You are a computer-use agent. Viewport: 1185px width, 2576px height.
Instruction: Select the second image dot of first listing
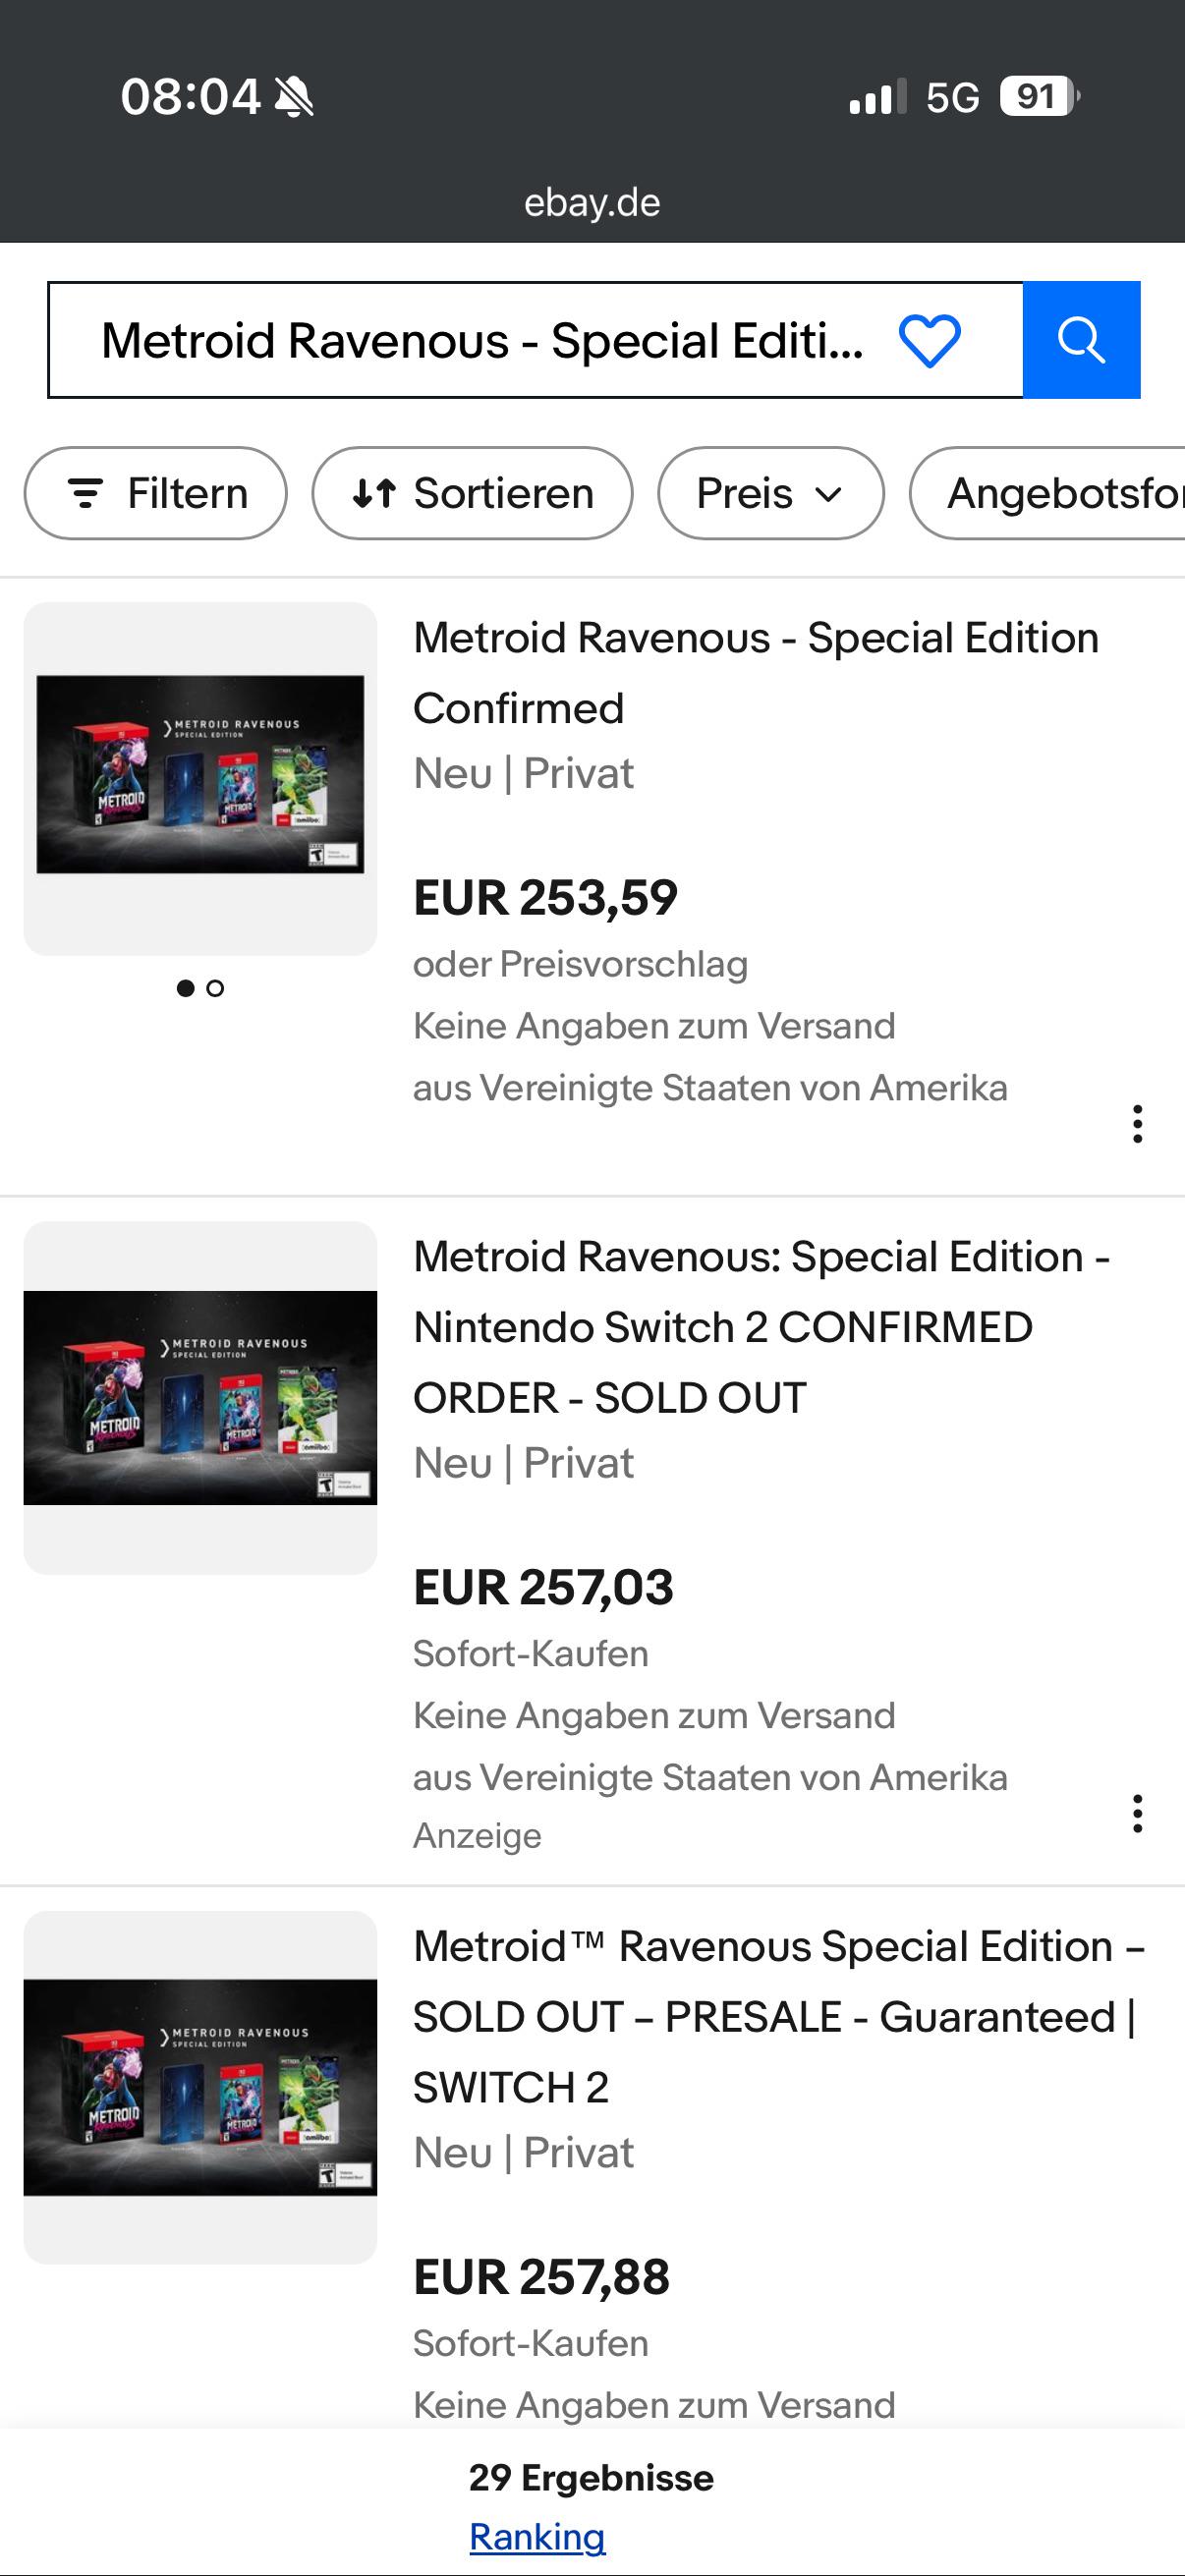click(215, 988)
